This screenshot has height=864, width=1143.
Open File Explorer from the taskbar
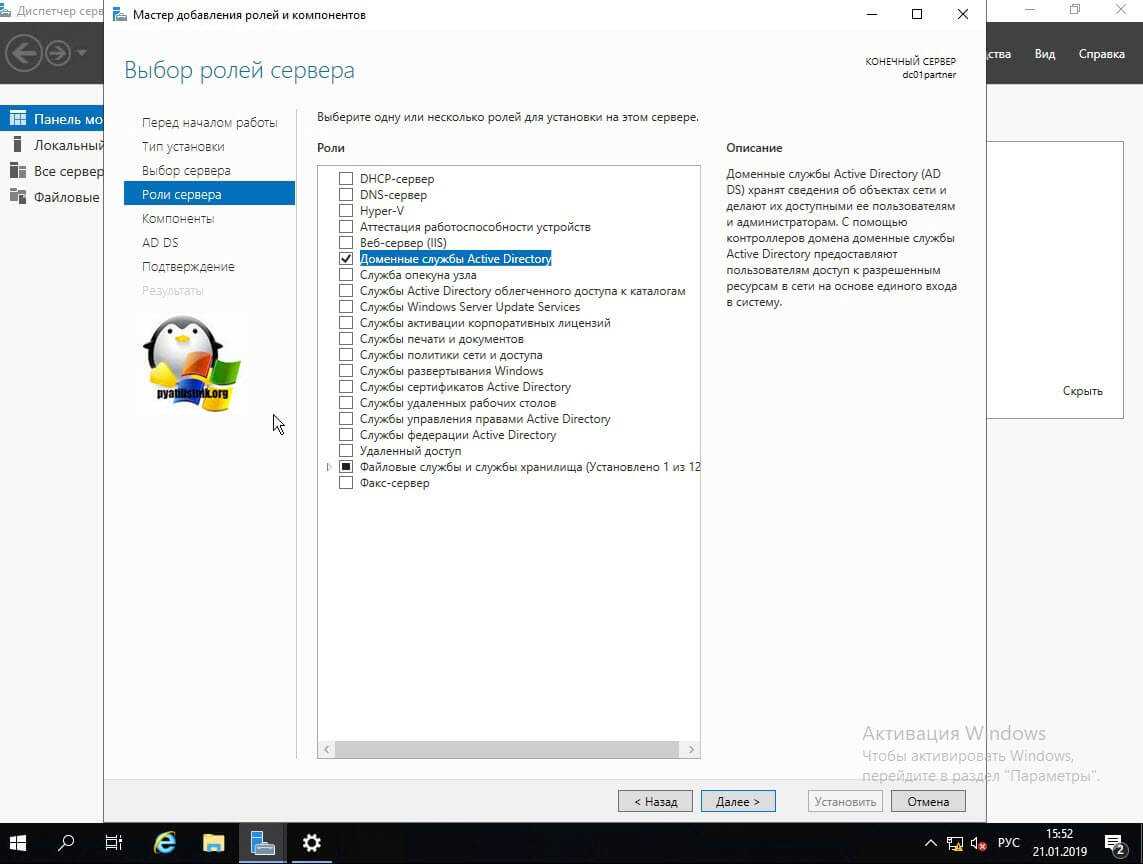point(214,843)
